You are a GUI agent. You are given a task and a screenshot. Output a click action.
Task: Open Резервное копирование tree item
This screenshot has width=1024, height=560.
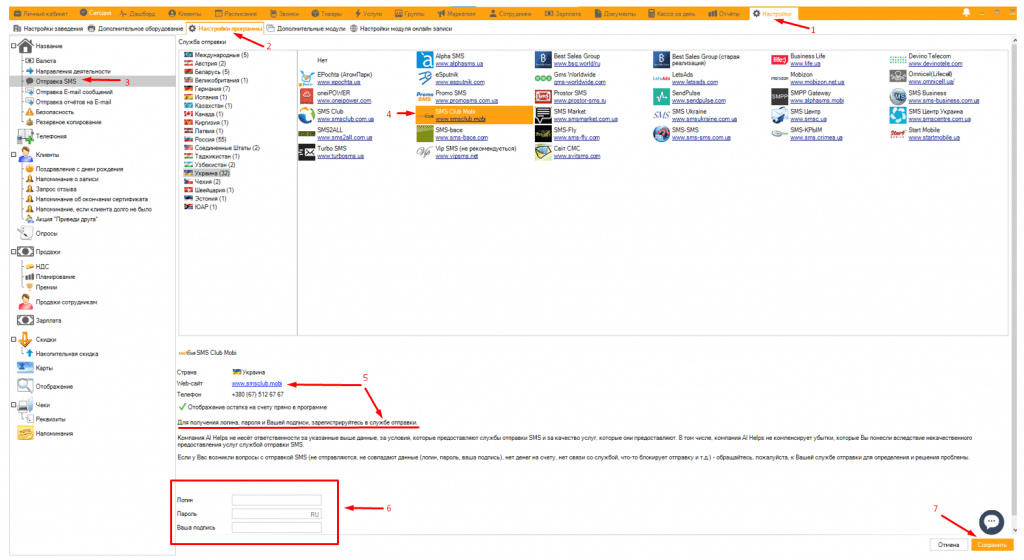pyautogui.click(x=63, y=122)
